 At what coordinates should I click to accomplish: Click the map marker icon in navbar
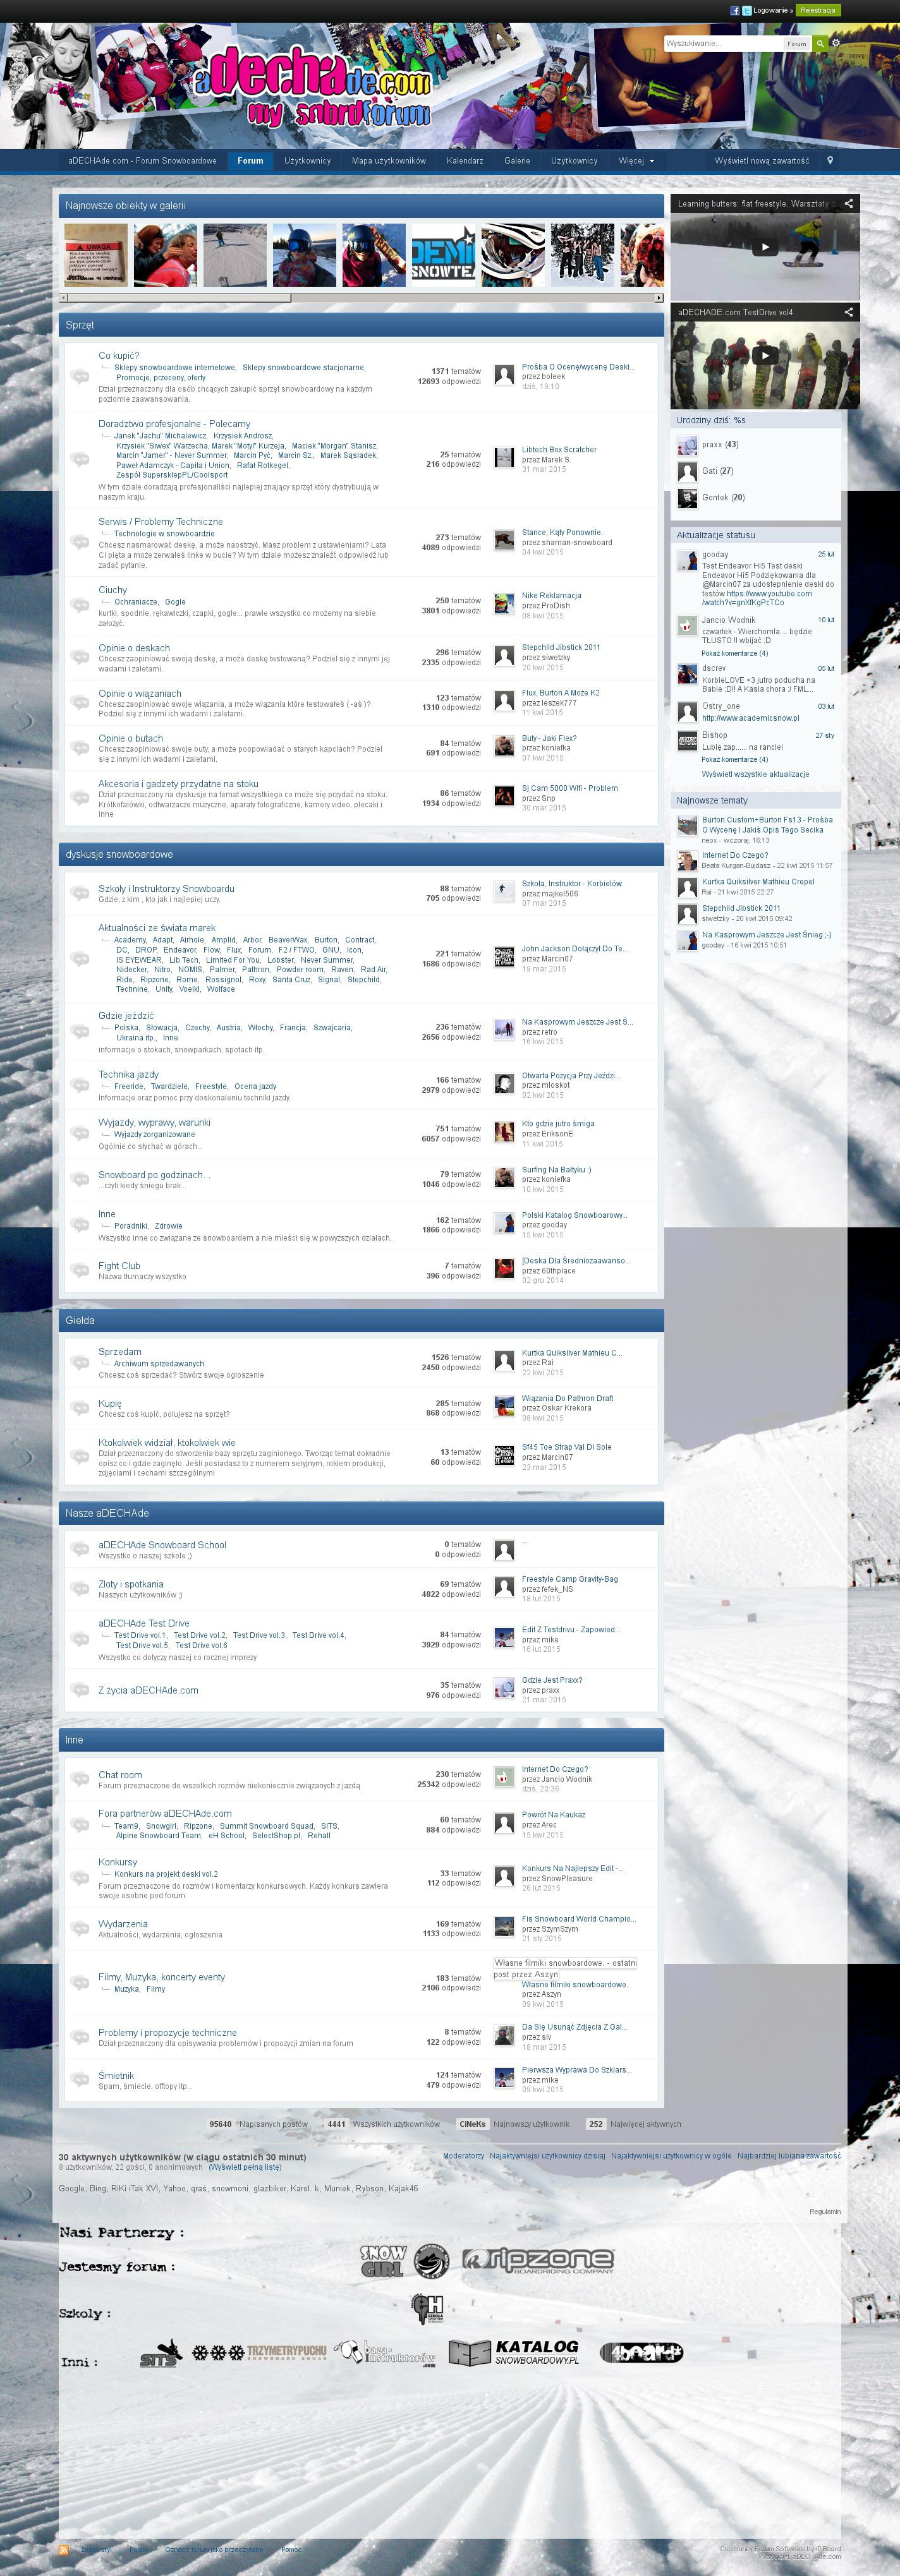pos(830,160)
